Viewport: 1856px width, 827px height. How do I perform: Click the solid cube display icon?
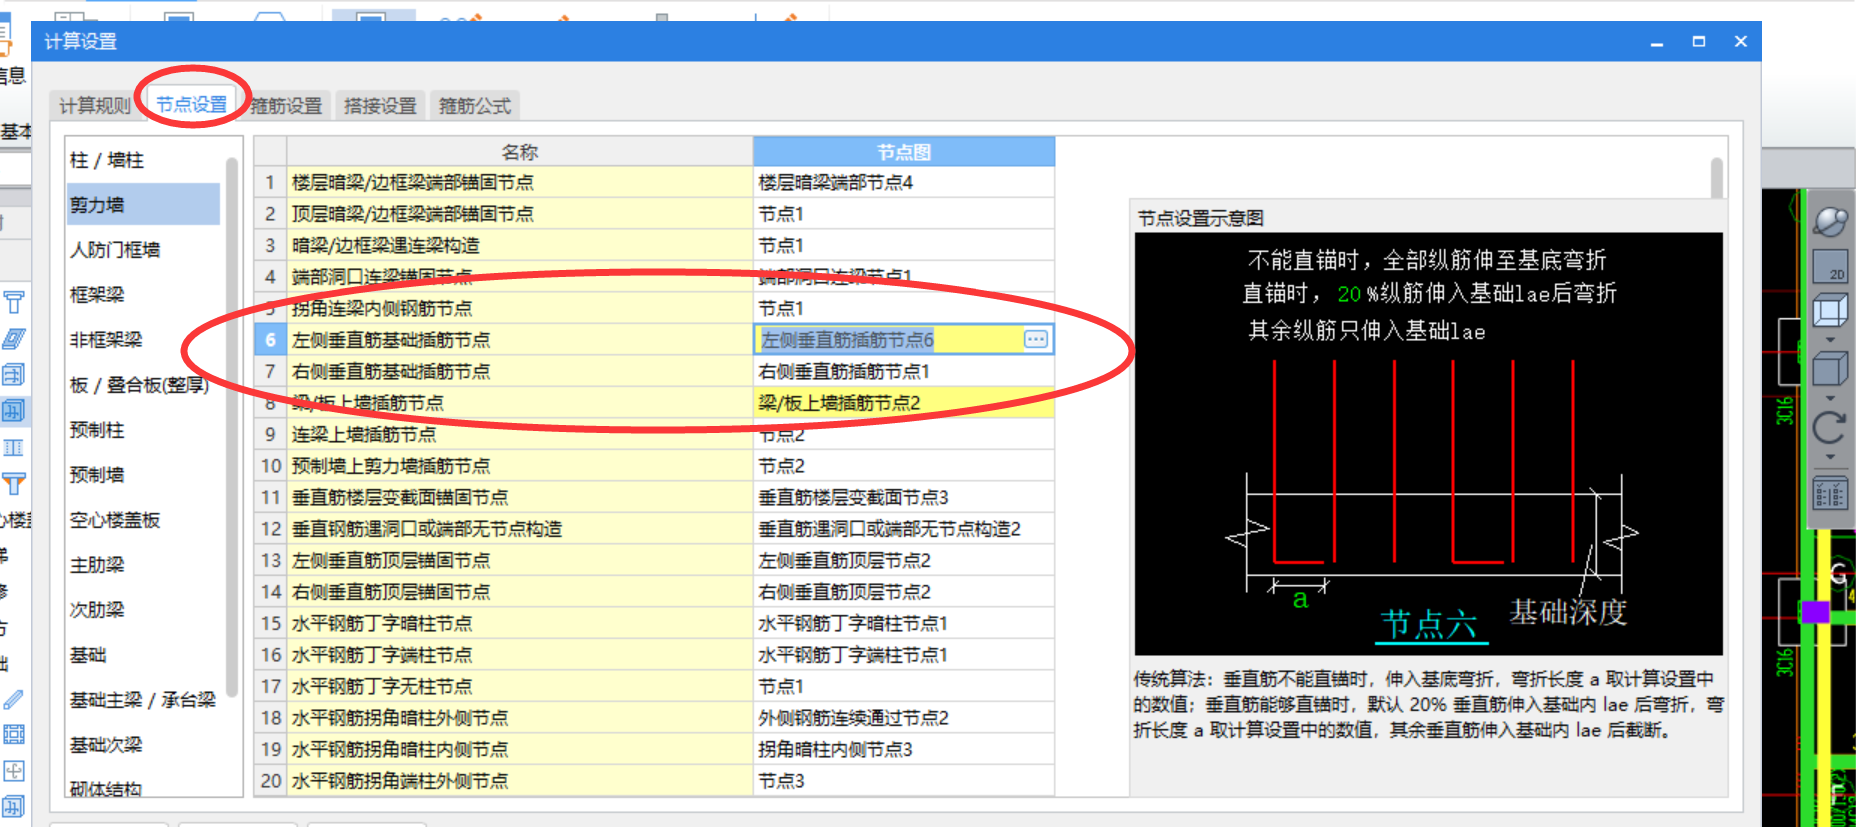click(x=1830, y=368)
